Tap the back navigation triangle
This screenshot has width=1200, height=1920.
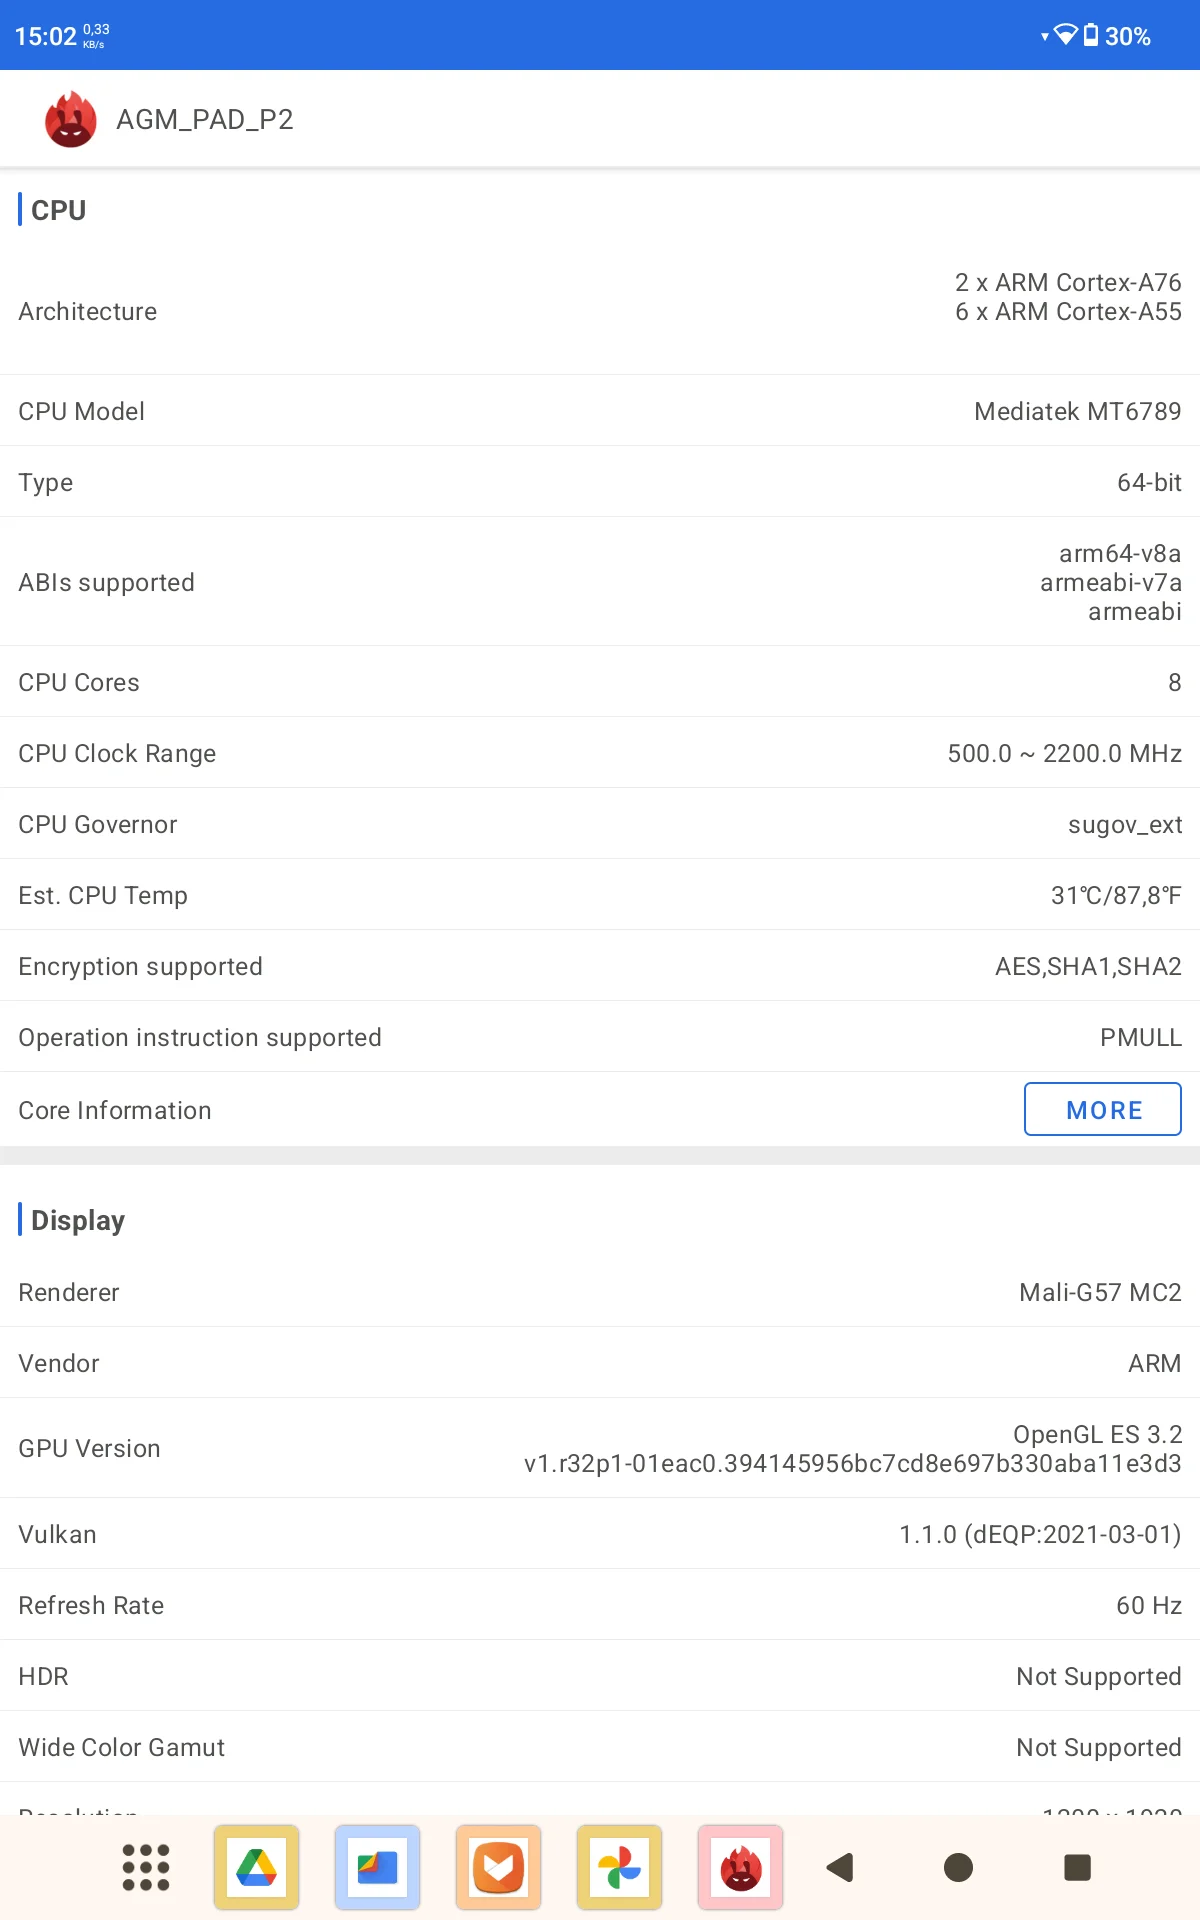(840, 1867)
